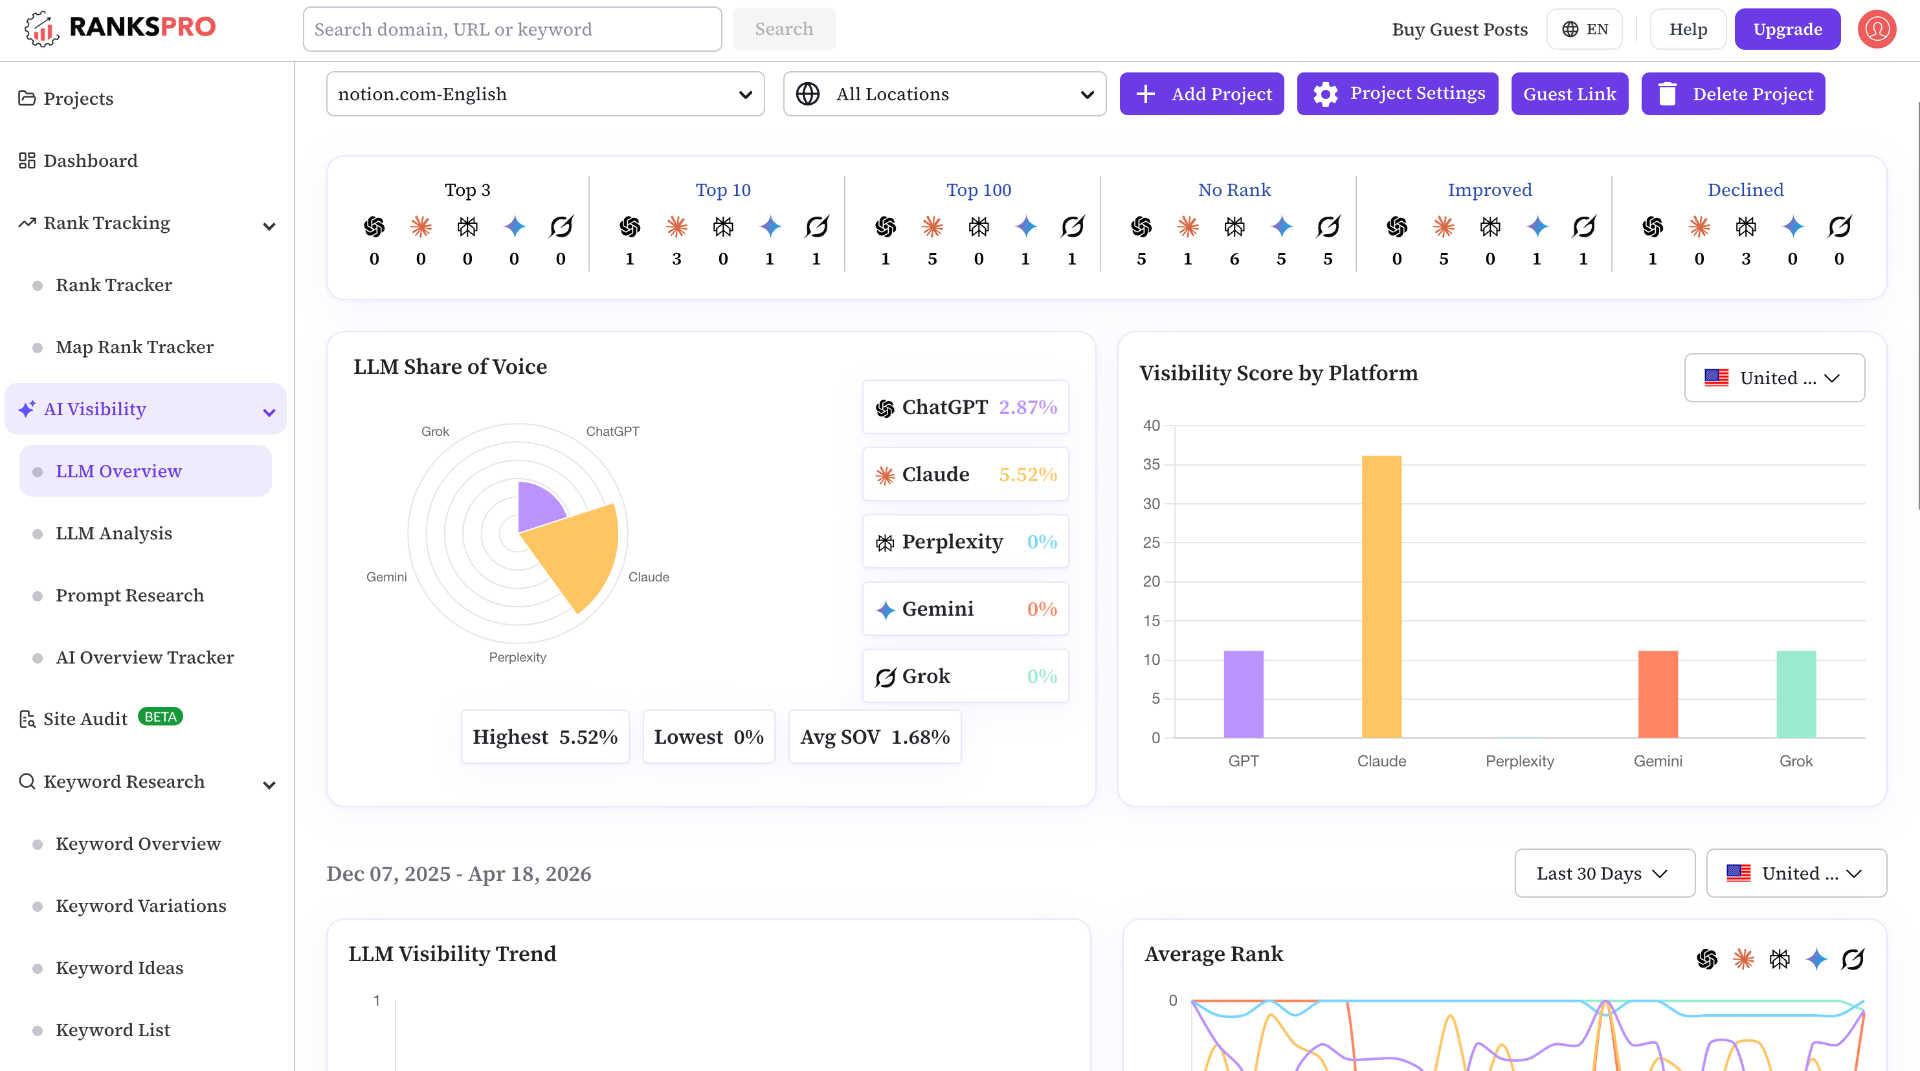The image size is (1920, 1071).
Task: Select LLM Overview in sidebar
Action: pyautogui.click(x=146, y=471)
